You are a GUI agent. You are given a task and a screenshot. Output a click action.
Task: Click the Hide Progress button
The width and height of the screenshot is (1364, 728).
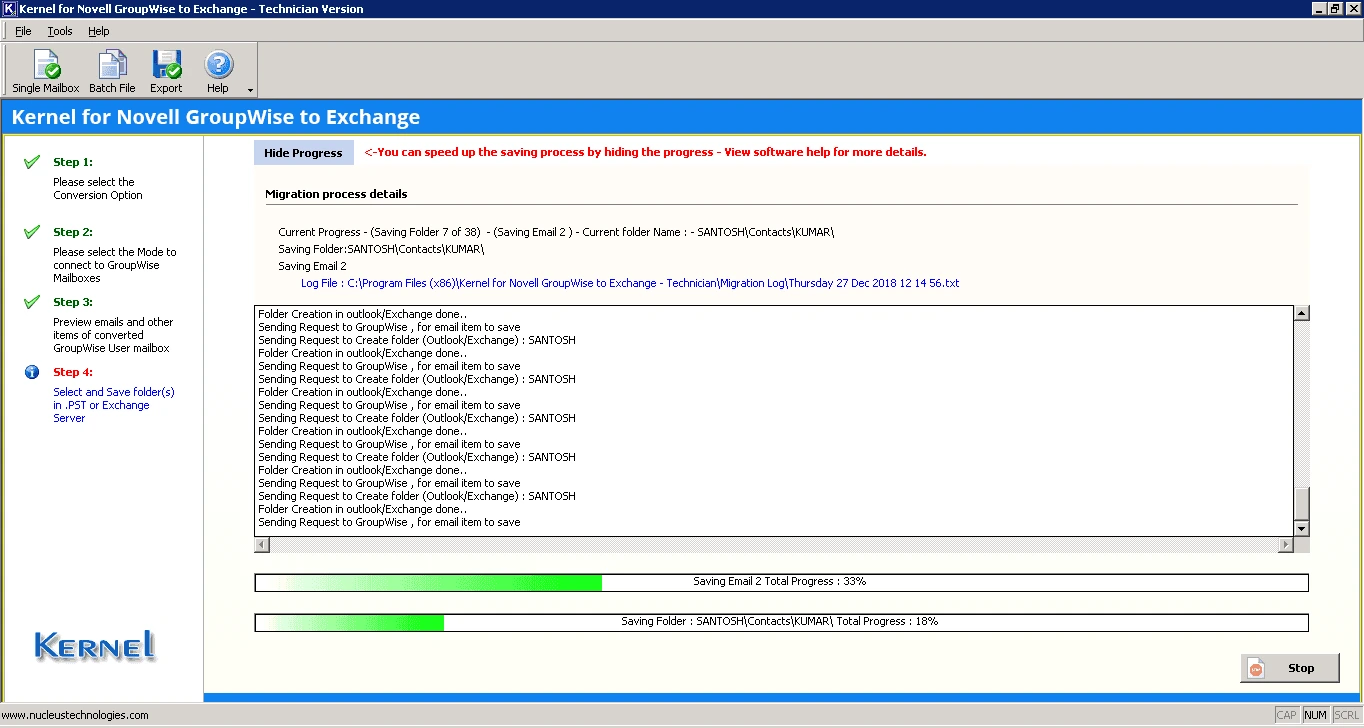303,153
